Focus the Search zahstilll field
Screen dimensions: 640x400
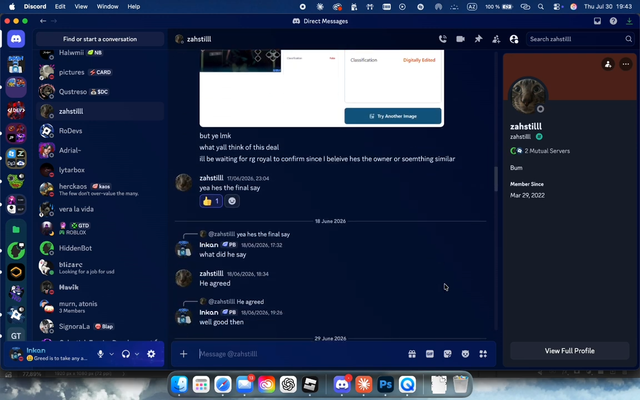click(580, 39)
